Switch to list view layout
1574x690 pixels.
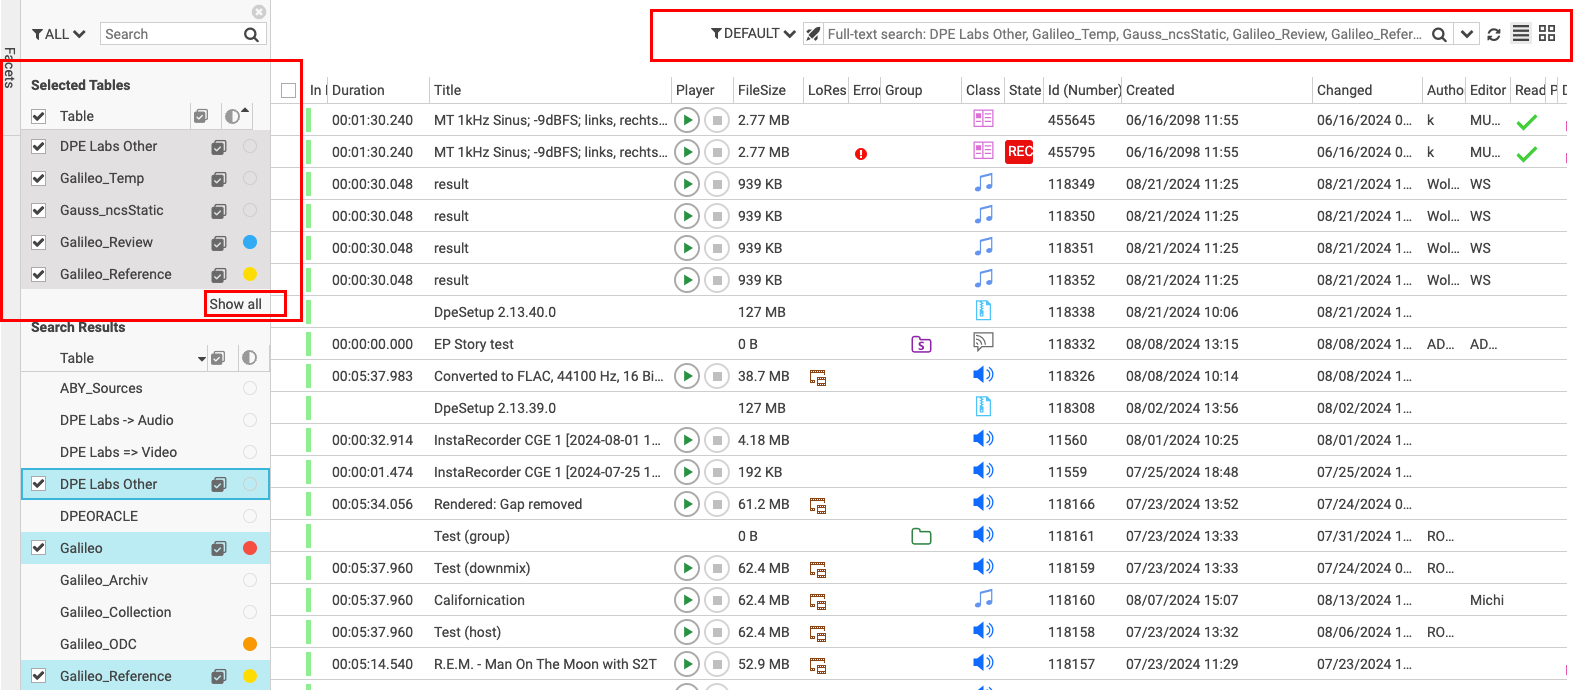1520,33
